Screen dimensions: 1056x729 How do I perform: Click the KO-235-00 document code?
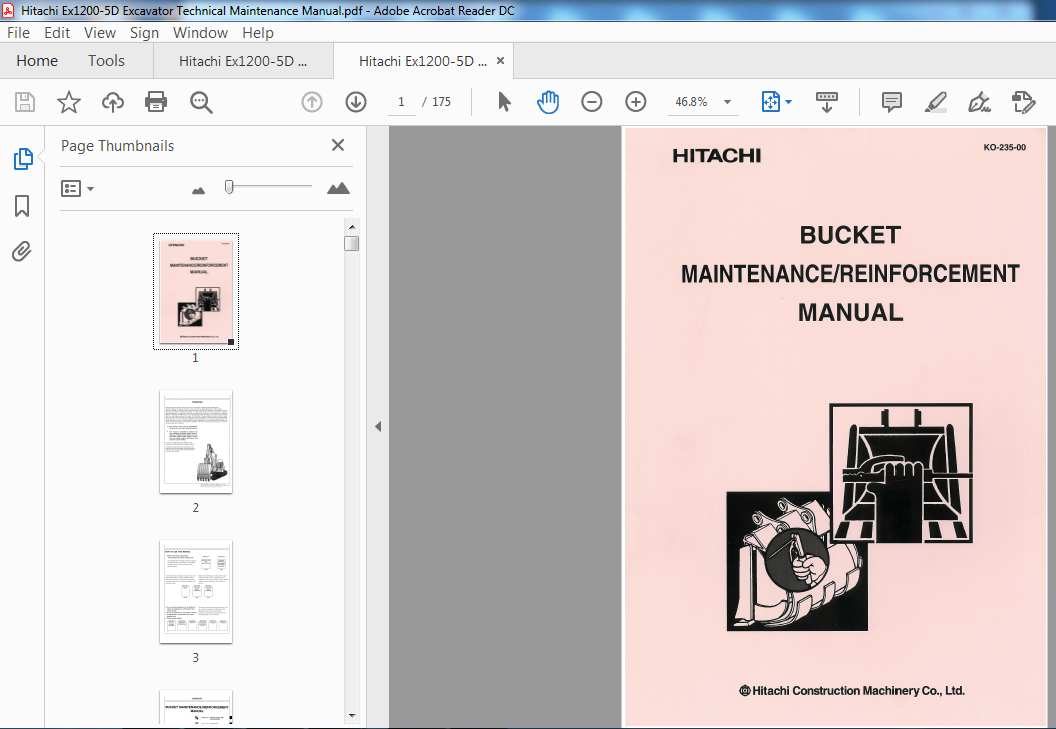[1004, 147]
